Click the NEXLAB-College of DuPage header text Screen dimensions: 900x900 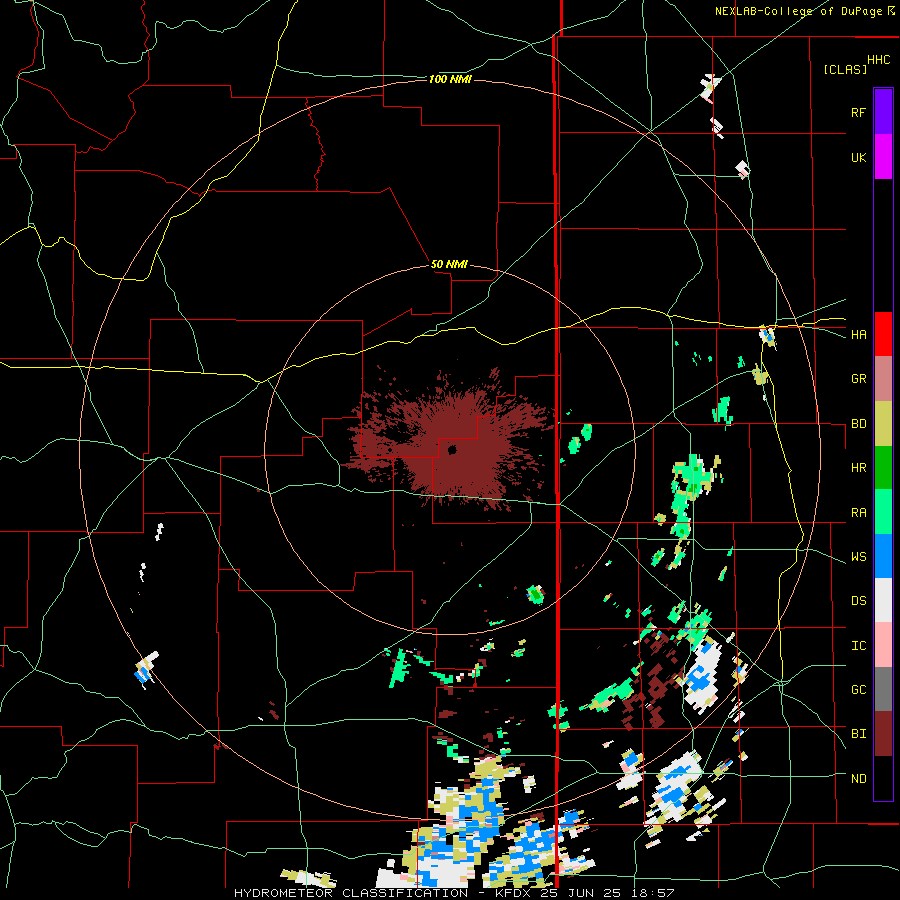(x=798, y=11)
